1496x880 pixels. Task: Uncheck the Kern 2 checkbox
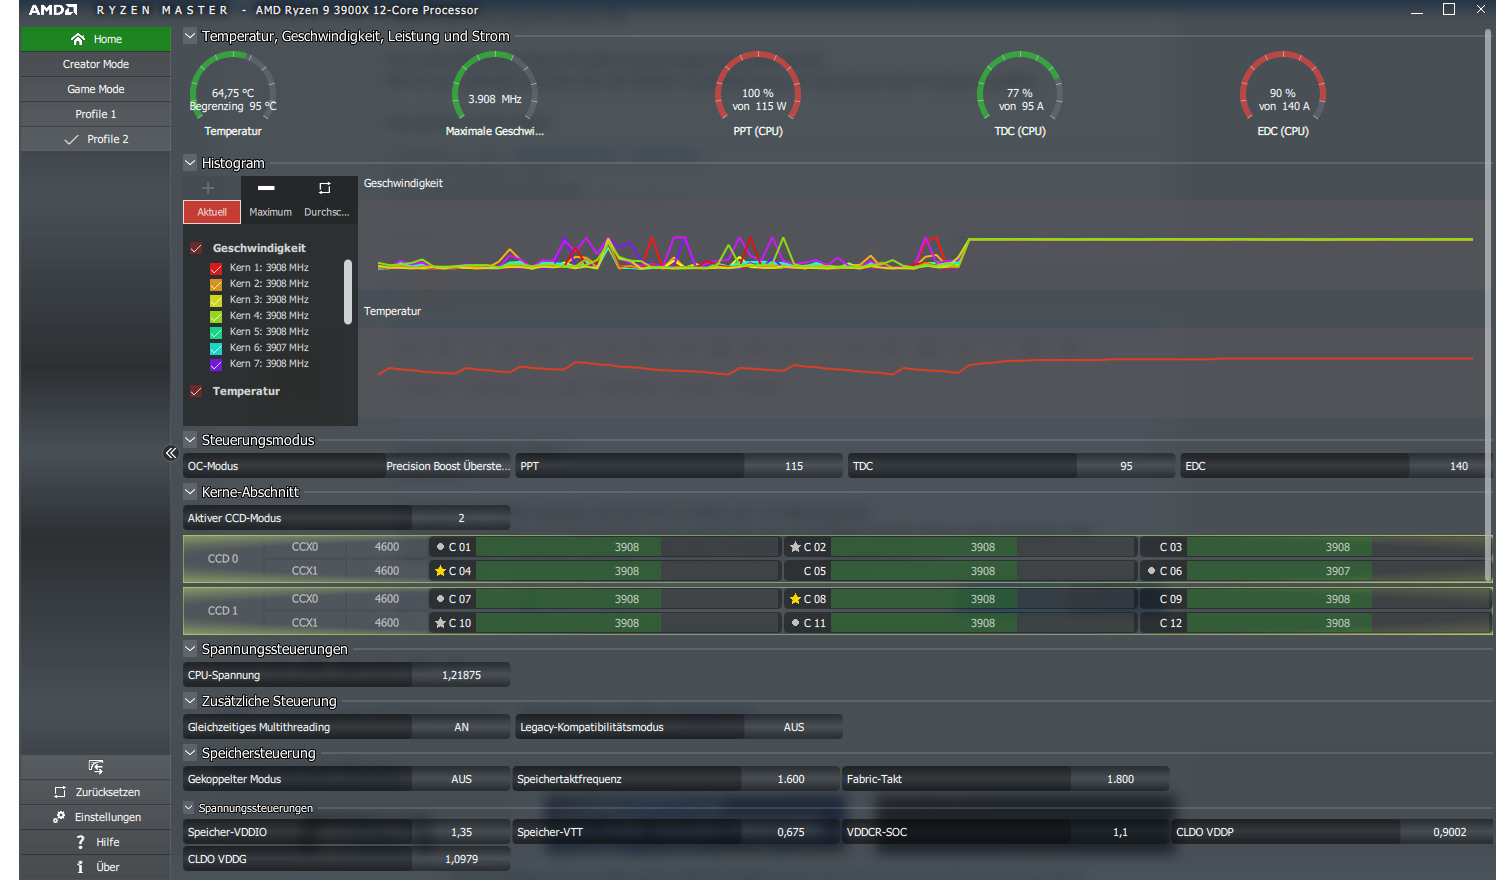[216, 284]
